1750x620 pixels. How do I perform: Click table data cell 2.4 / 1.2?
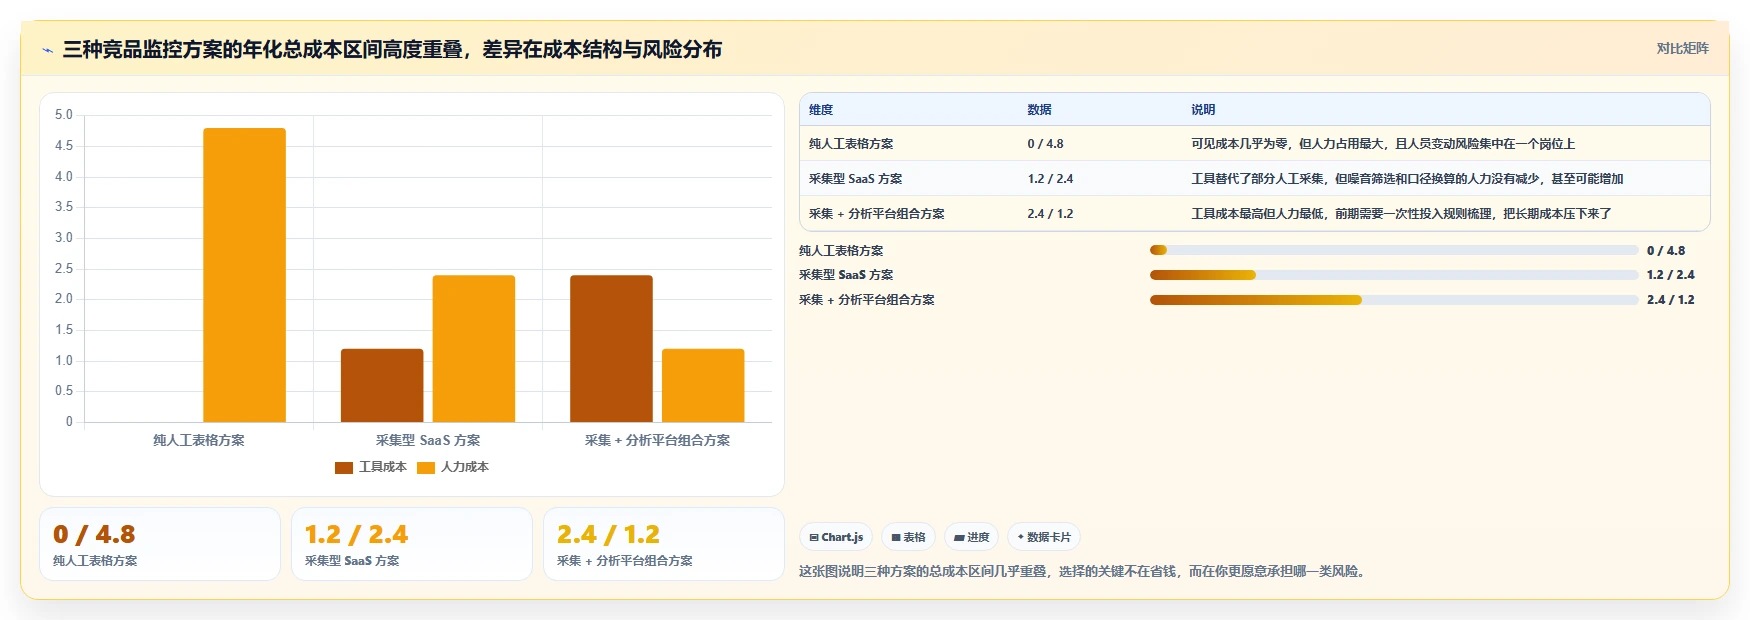(x=1050, y=214)
